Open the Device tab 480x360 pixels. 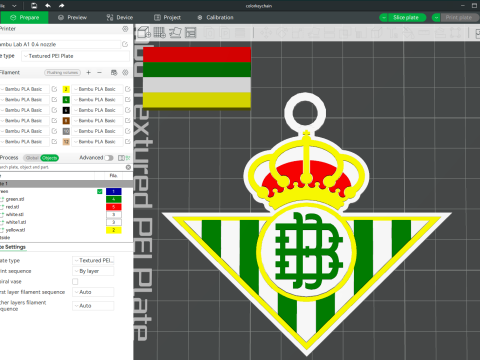click(x=120, y=18)
